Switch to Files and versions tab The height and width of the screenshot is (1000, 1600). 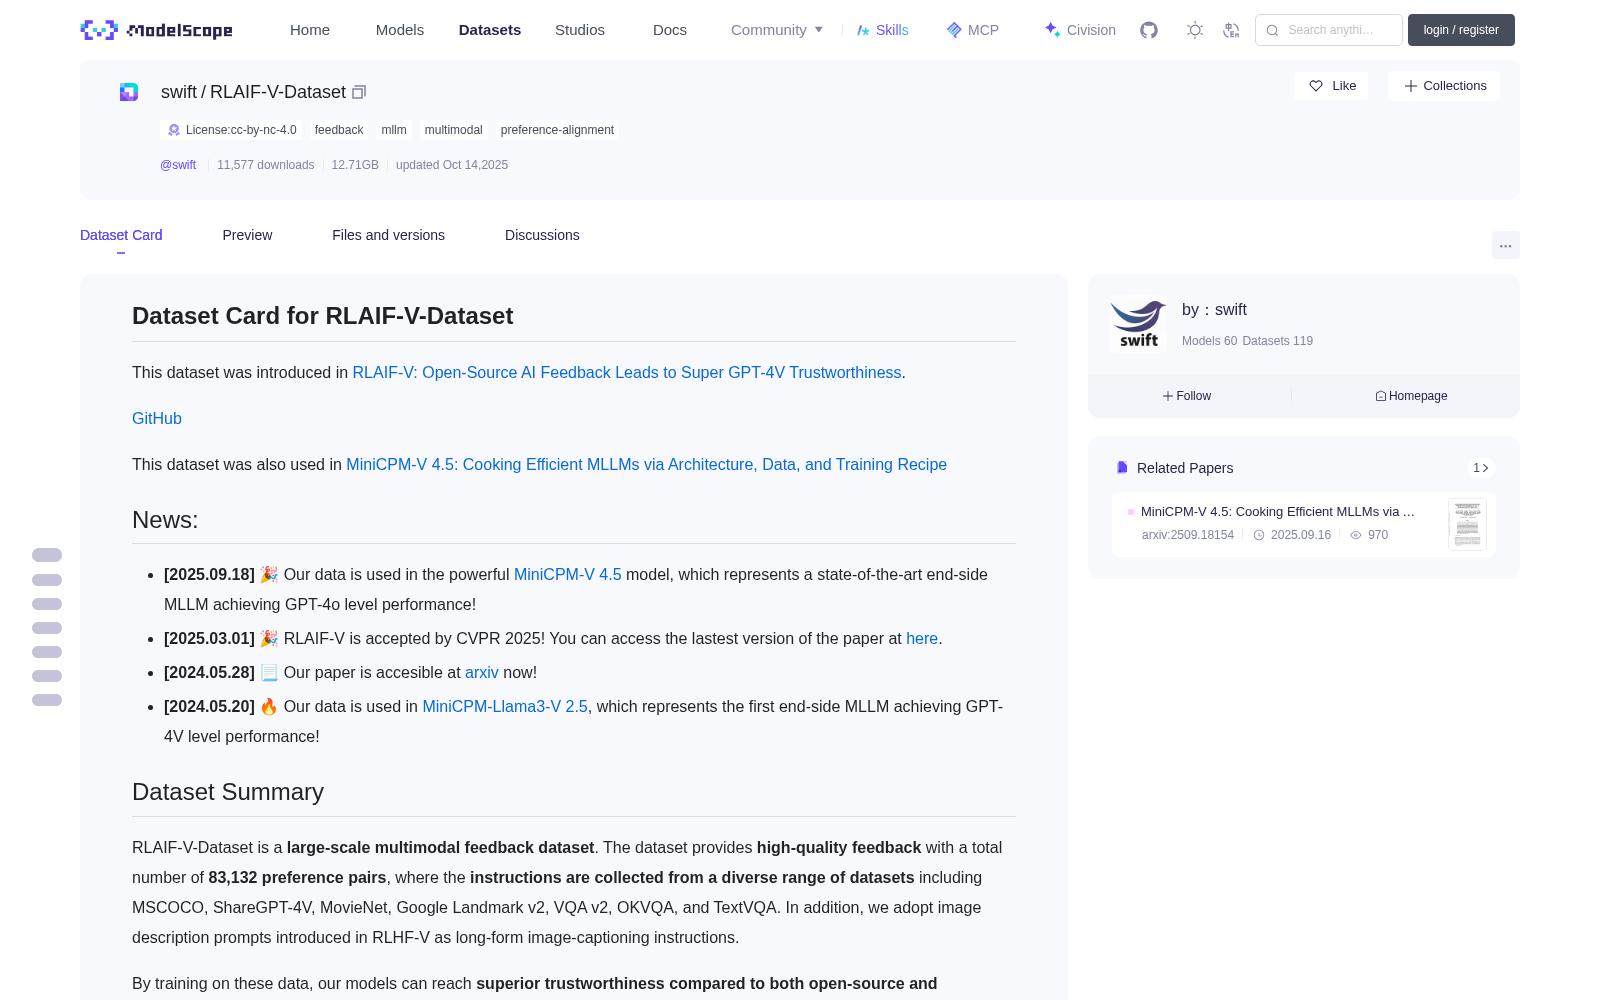point(388,235)
